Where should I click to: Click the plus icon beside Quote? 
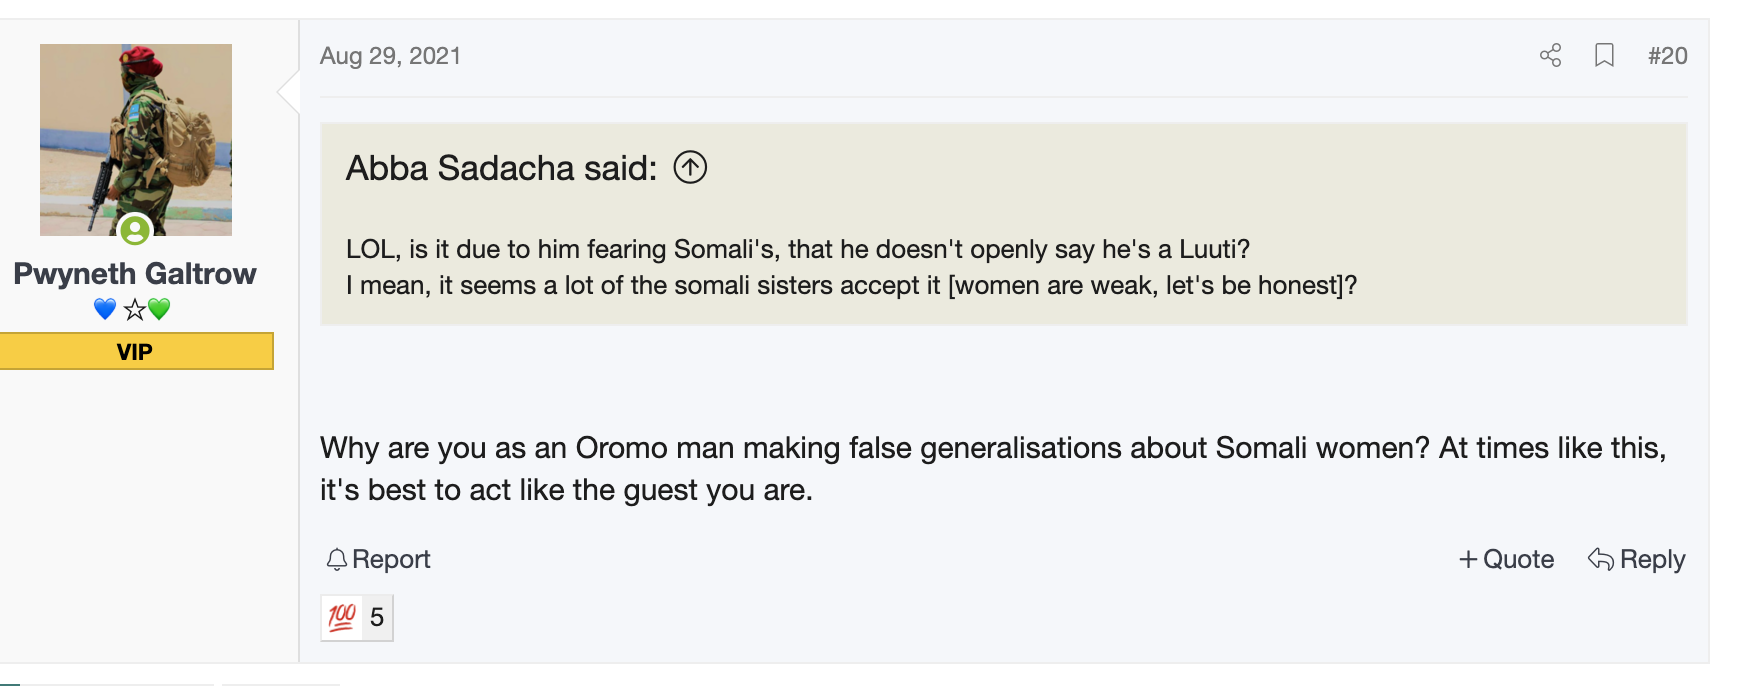click(1468, 560)
